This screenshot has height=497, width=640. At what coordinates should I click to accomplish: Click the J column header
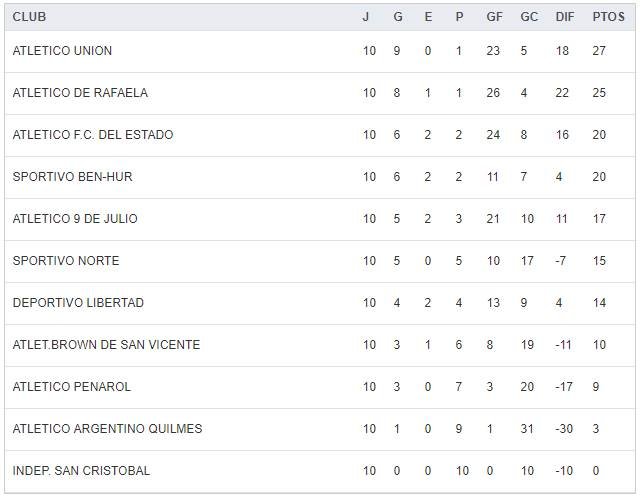(x=366, y=17)
